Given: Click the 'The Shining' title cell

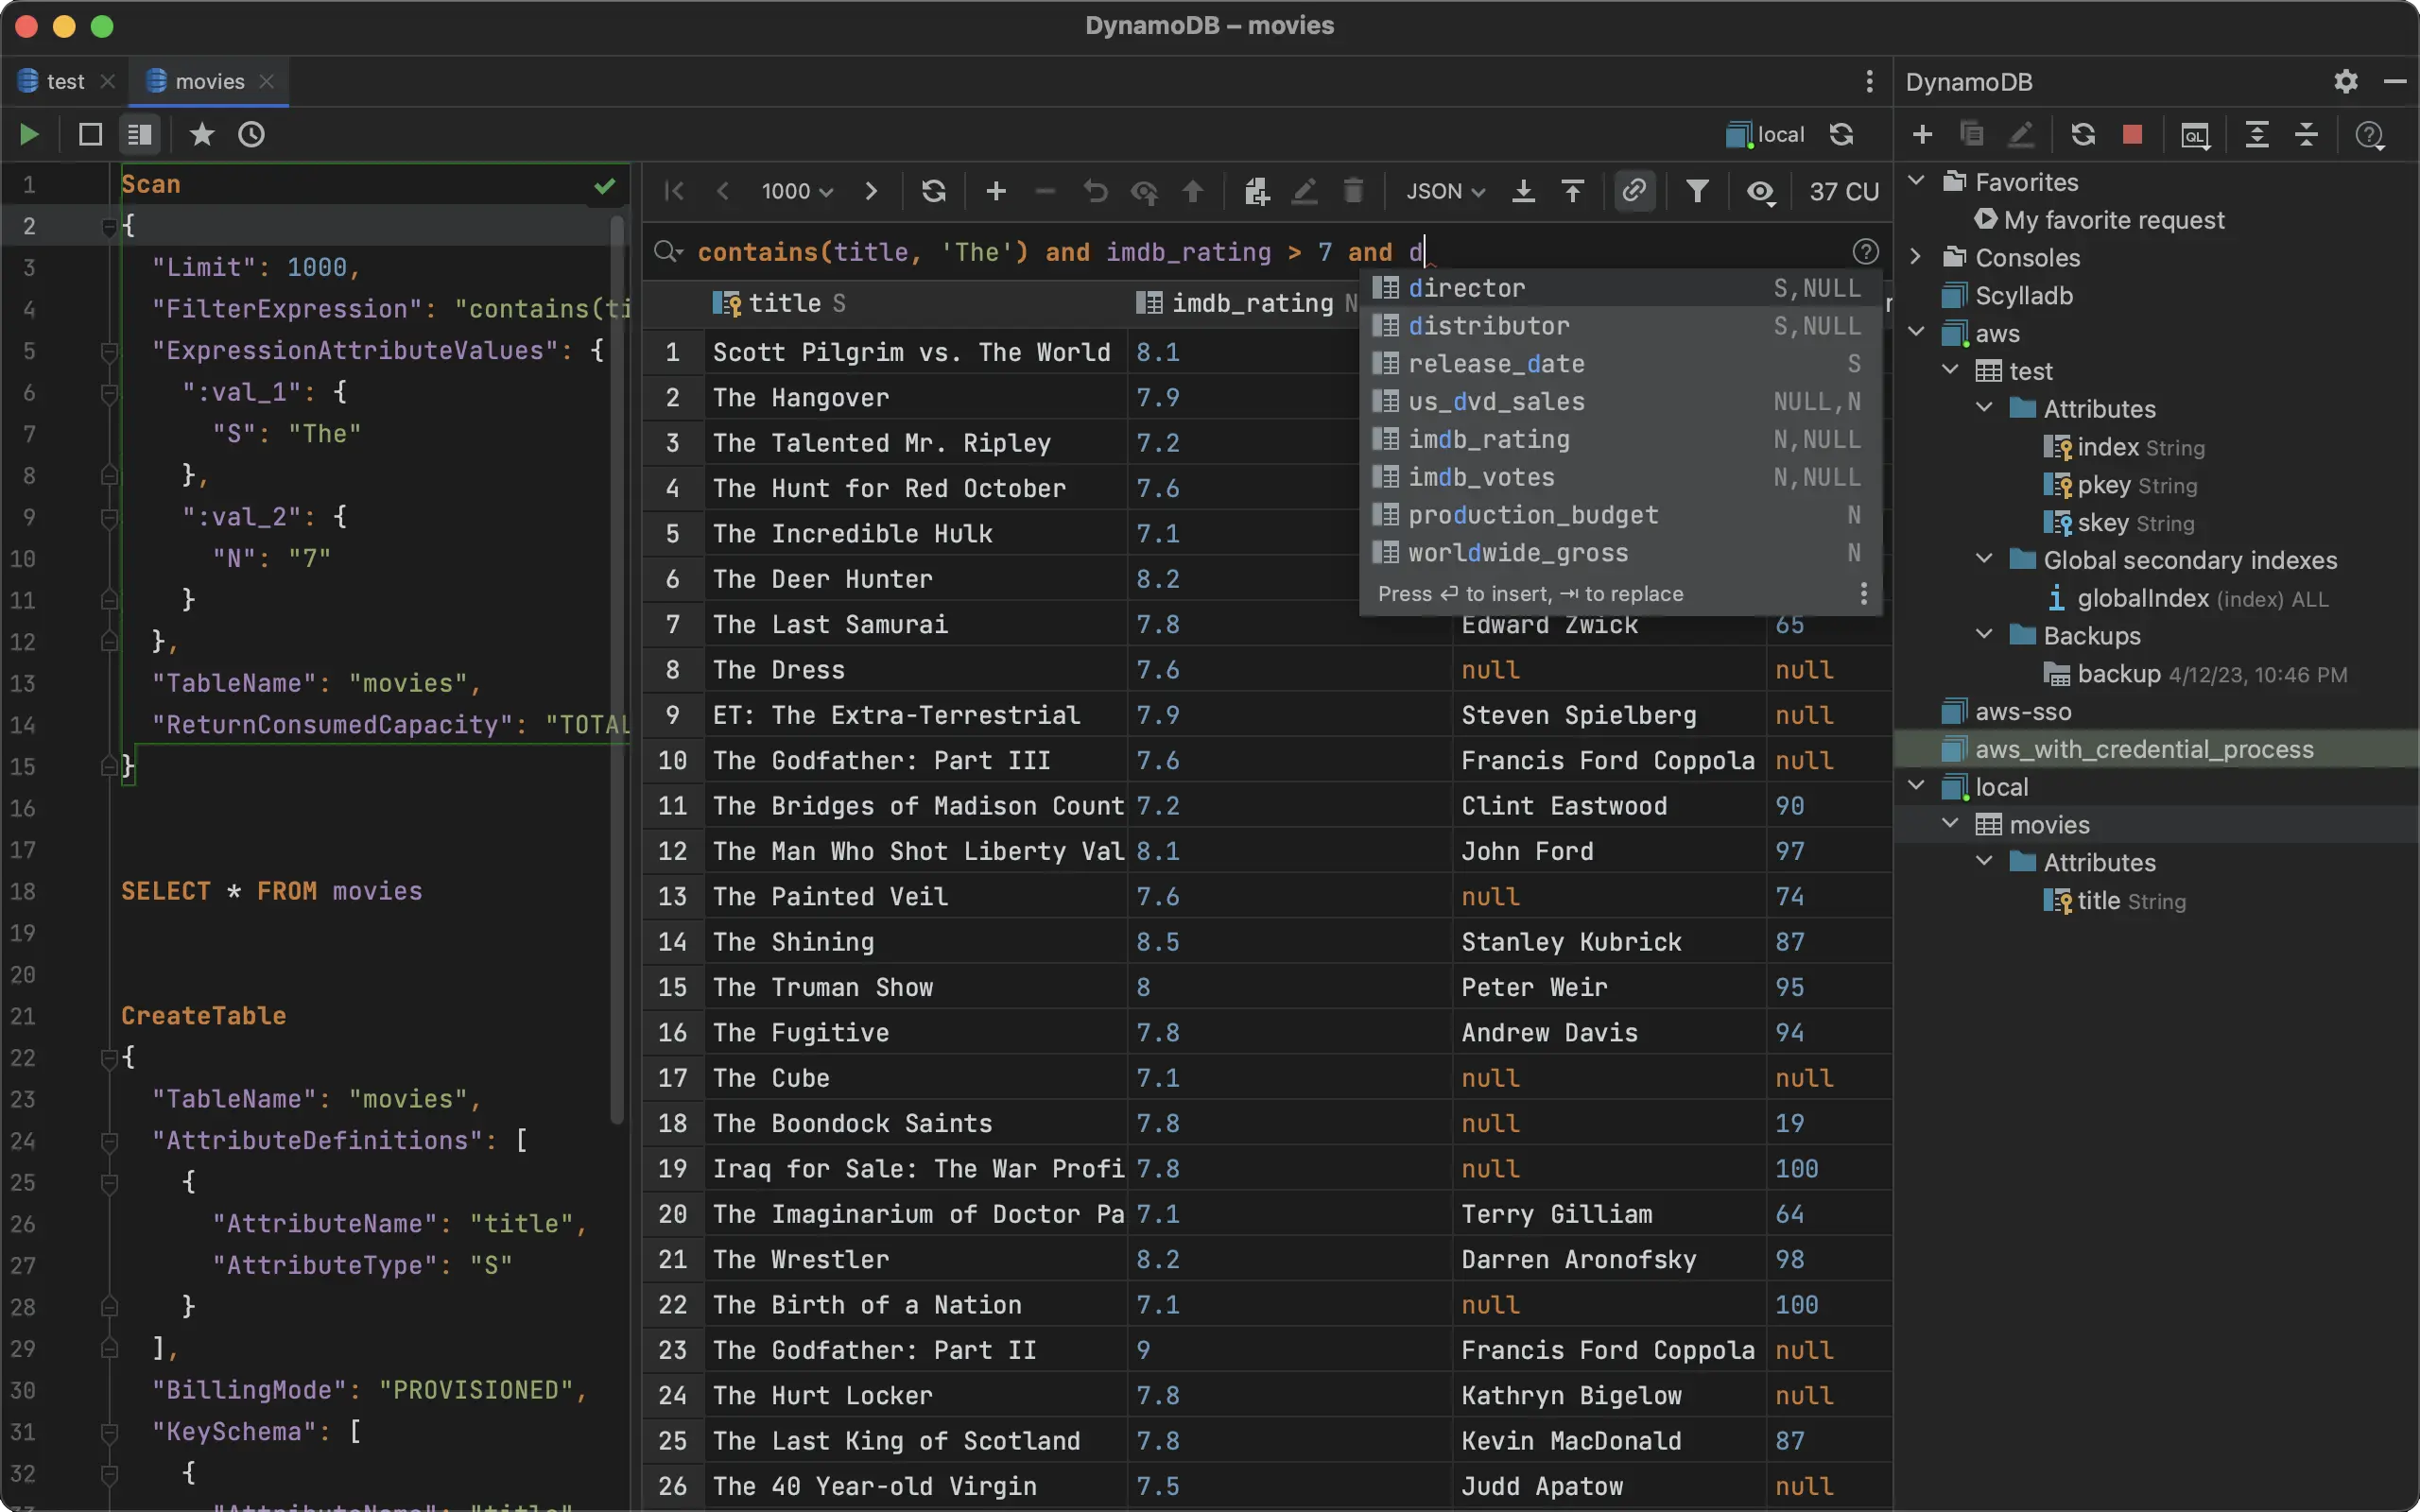Looking at the screenshot, I should coord(917,942).
